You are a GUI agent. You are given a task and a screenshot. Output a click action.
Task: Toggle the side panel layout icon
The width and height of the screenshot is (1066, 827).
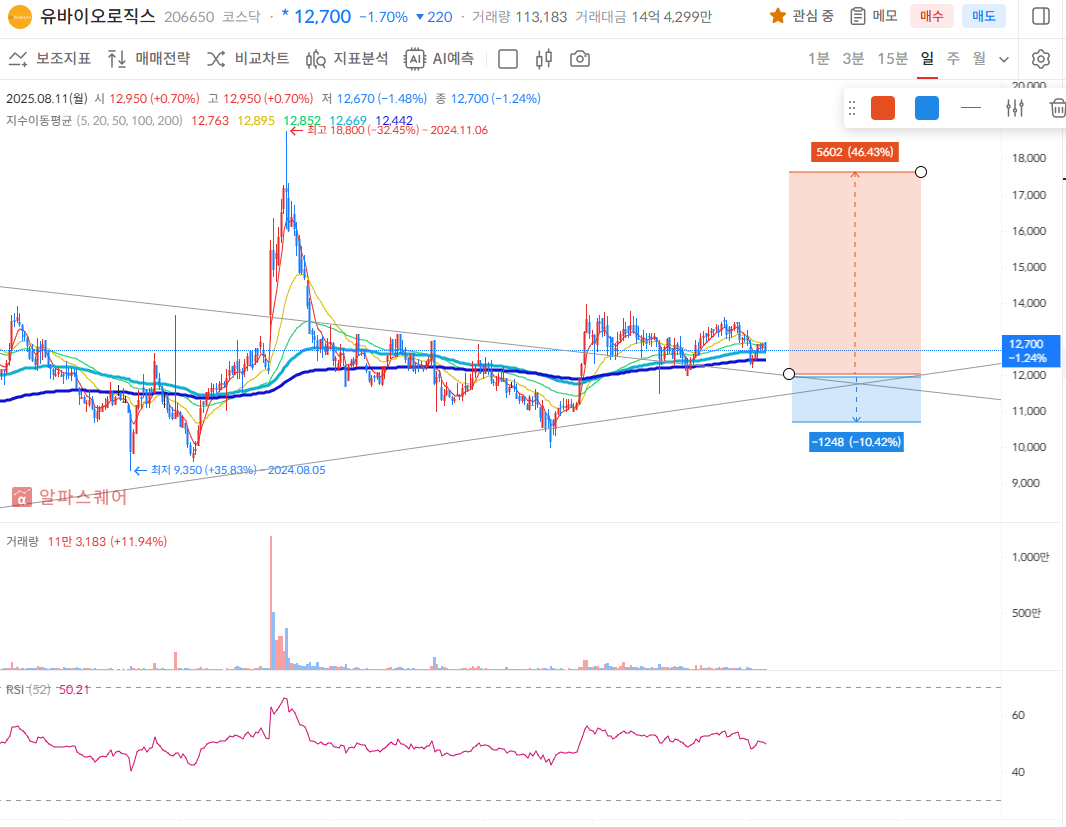coord(1041,16)
